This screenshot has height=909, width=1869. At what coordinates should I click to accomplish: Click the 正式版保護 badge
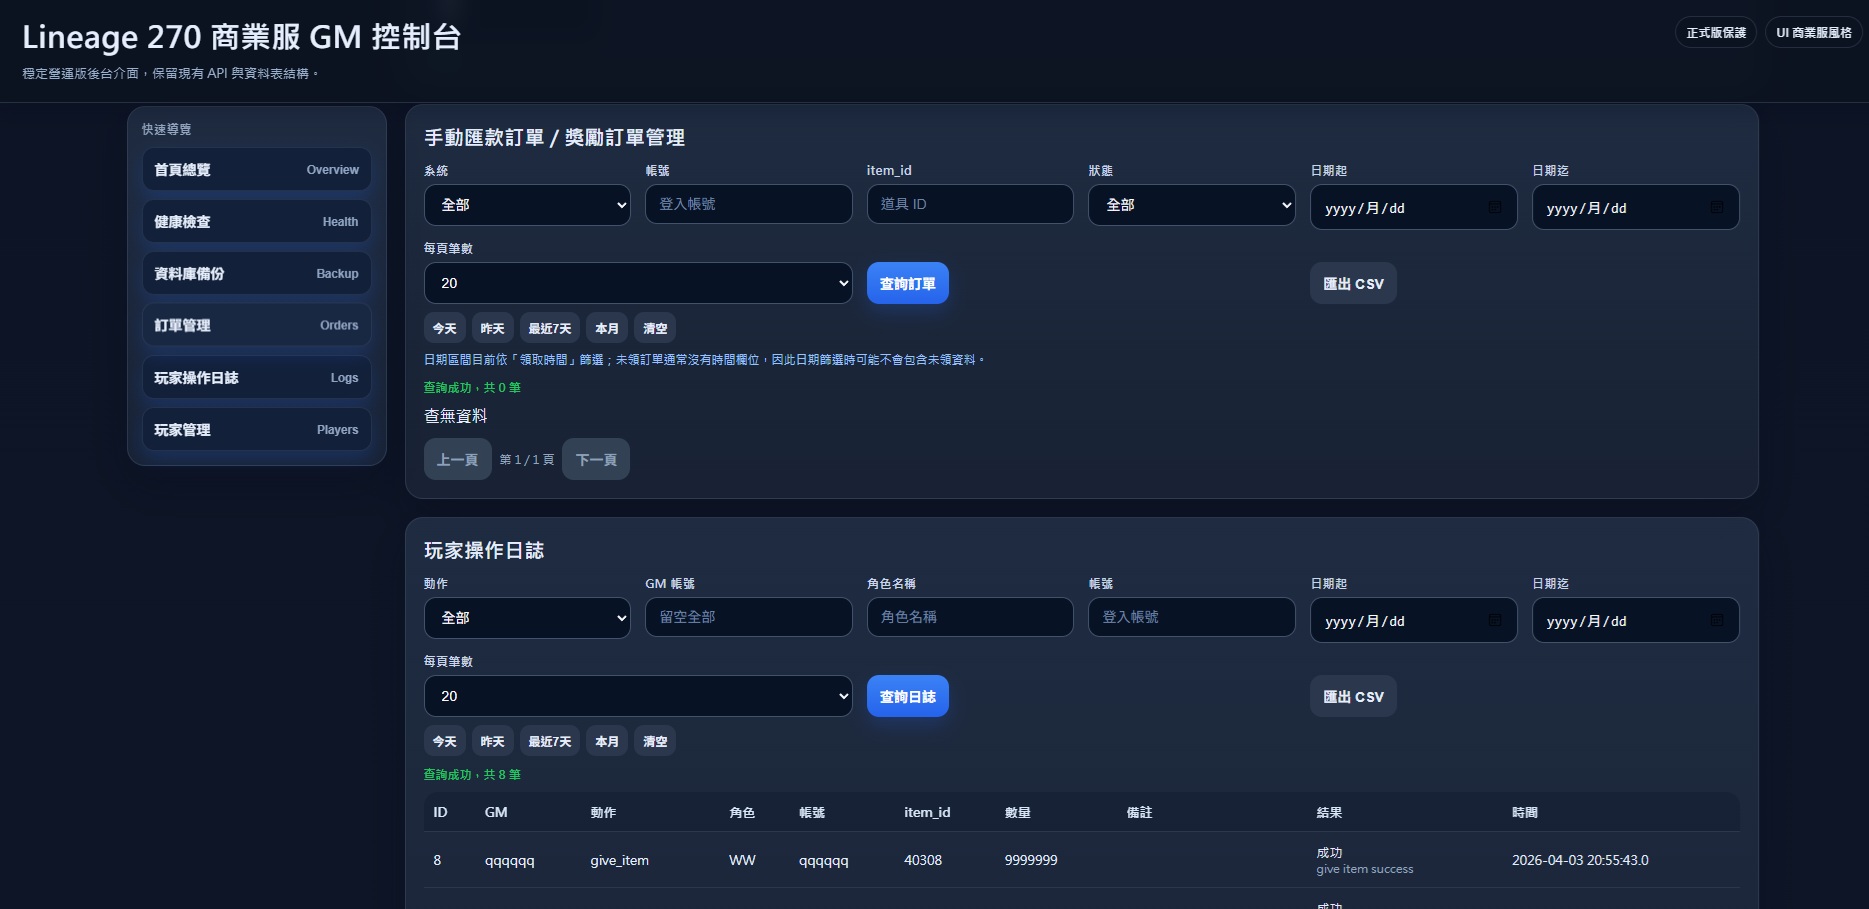click(x=1716, y=33)
